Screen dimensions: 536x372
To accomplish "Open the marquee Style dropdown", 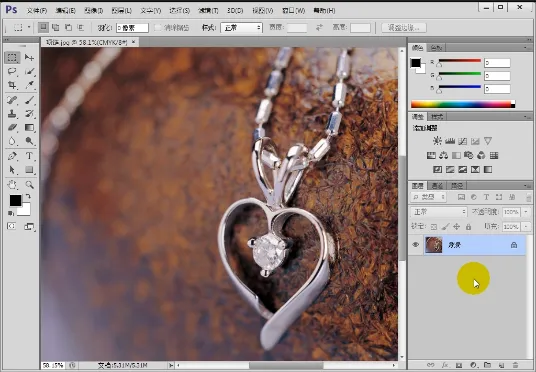I will click(x=241, y=28).
